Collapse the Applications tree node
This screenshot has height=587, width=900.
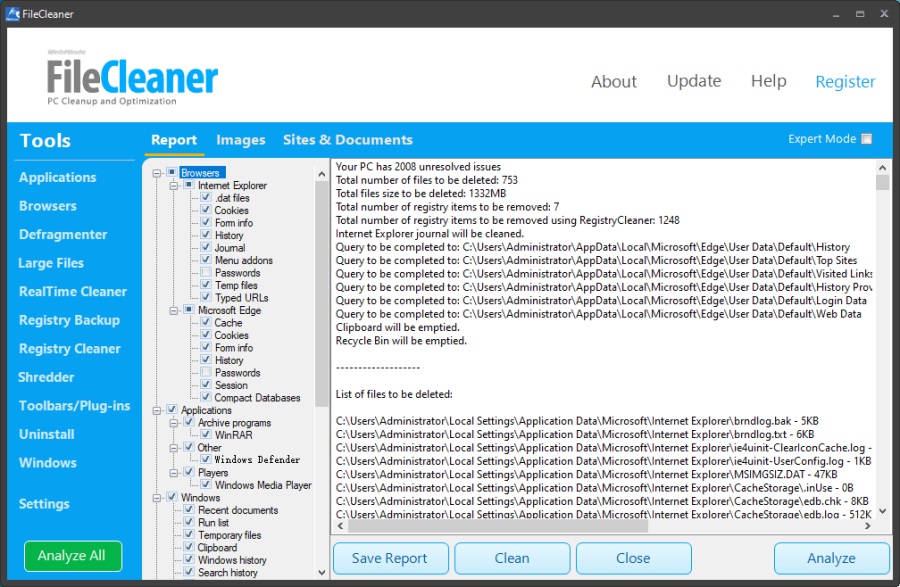coord(157,410)
